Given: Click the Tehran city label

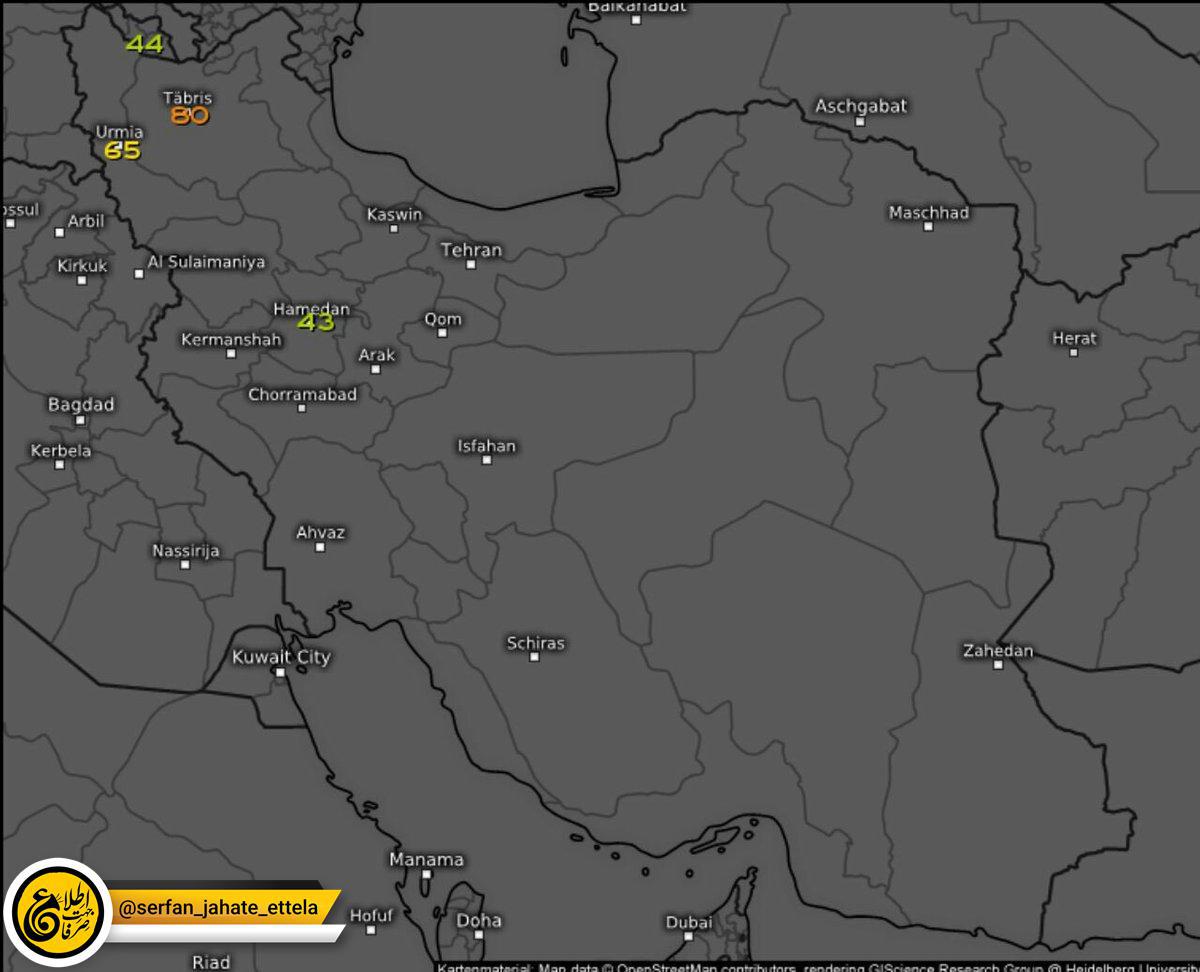Looking at the screenshot, I should pos(471,250).
